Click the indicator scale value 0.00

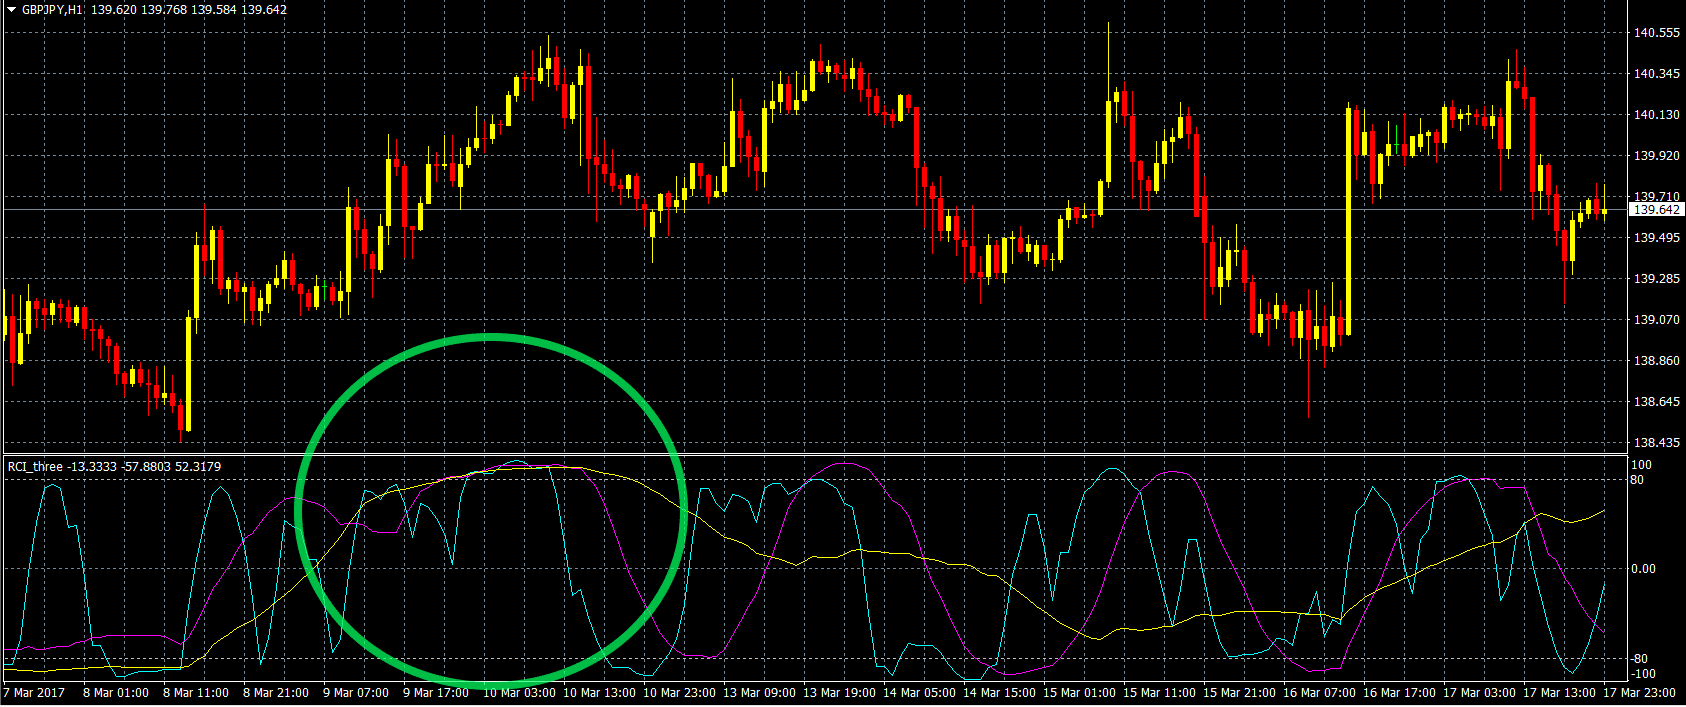coord(1643,569)
